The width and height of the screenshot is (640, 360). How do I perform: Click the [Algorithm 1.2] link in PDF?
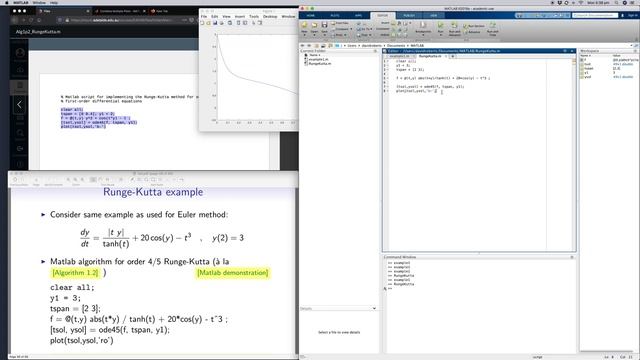(76, 273)
